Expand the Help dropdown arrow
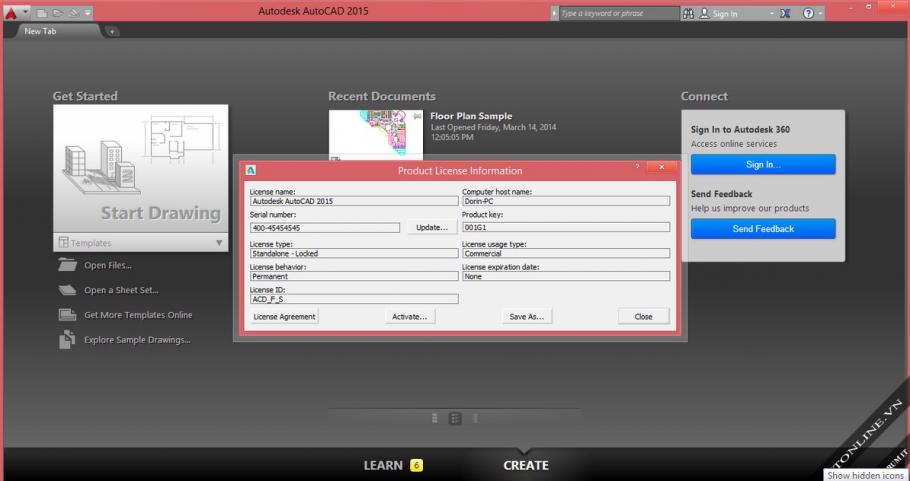 pos(821,13)
